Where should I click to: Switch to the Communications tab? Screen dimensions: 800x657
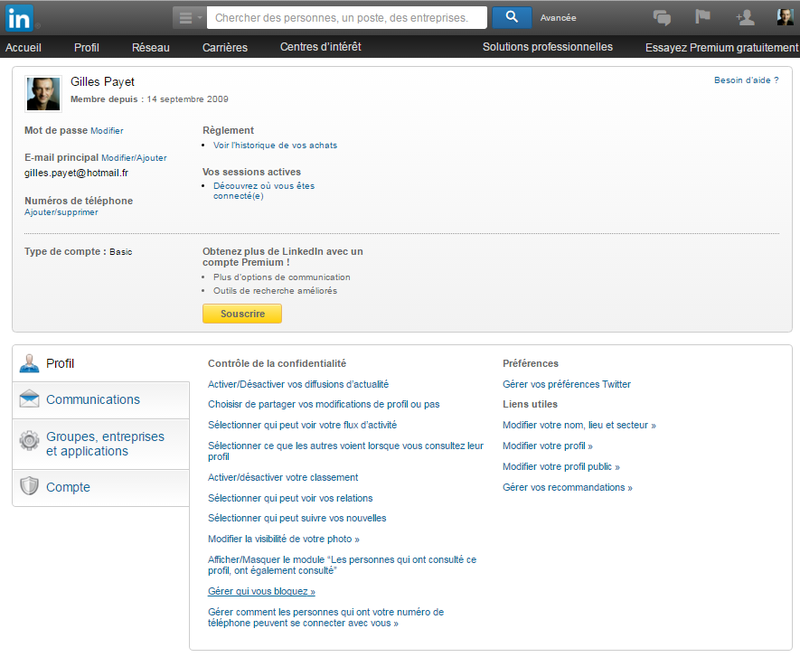(101, 400)
